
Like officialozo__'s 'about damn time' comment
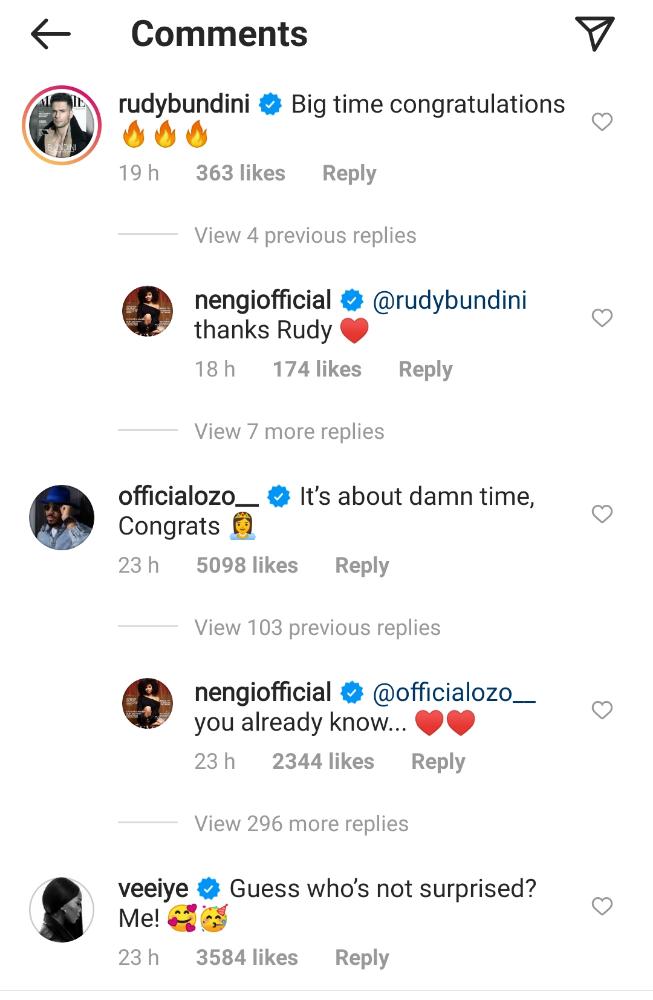click(x=602, y=514)
